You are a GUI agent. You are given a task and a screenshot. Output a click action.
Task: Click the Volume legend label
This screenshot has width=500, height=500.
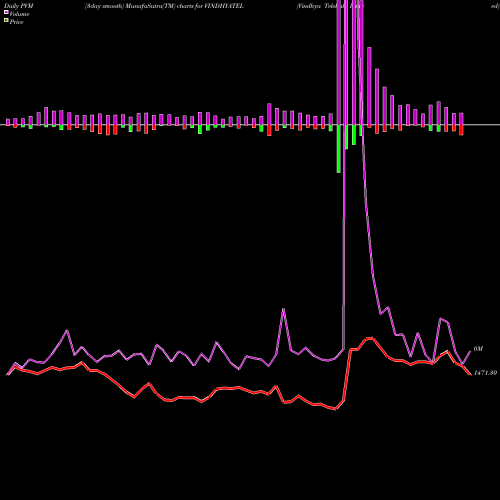(x=19, y=14)
